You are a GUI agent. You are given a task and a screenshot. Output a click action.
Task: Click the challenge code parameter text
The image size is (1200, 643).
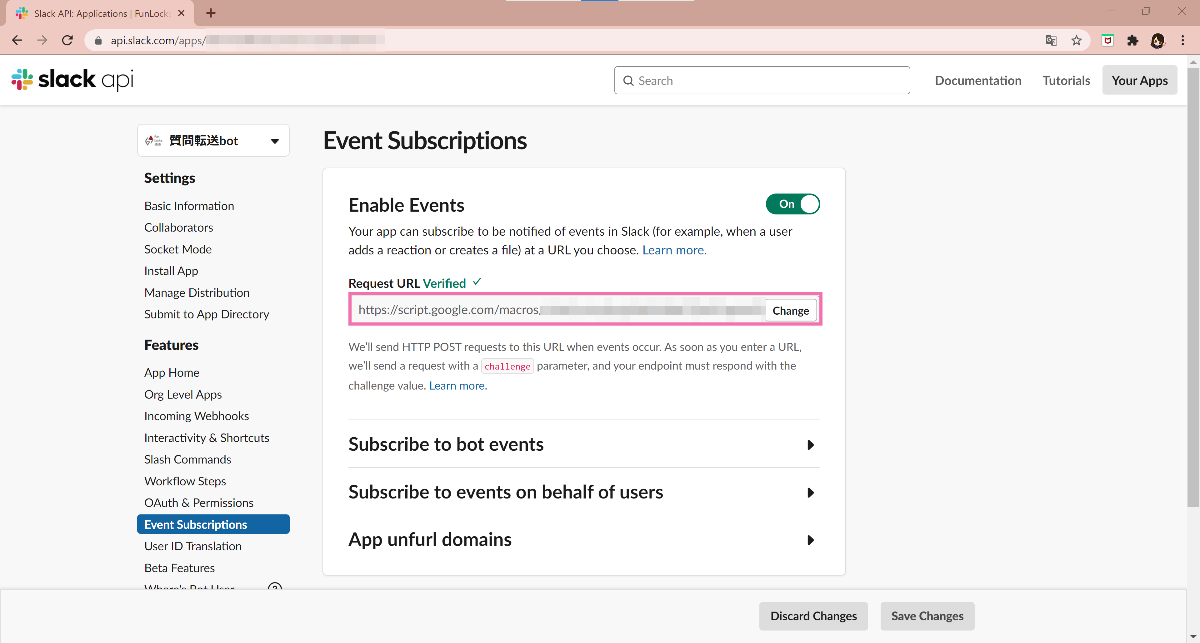pos(507,367)
